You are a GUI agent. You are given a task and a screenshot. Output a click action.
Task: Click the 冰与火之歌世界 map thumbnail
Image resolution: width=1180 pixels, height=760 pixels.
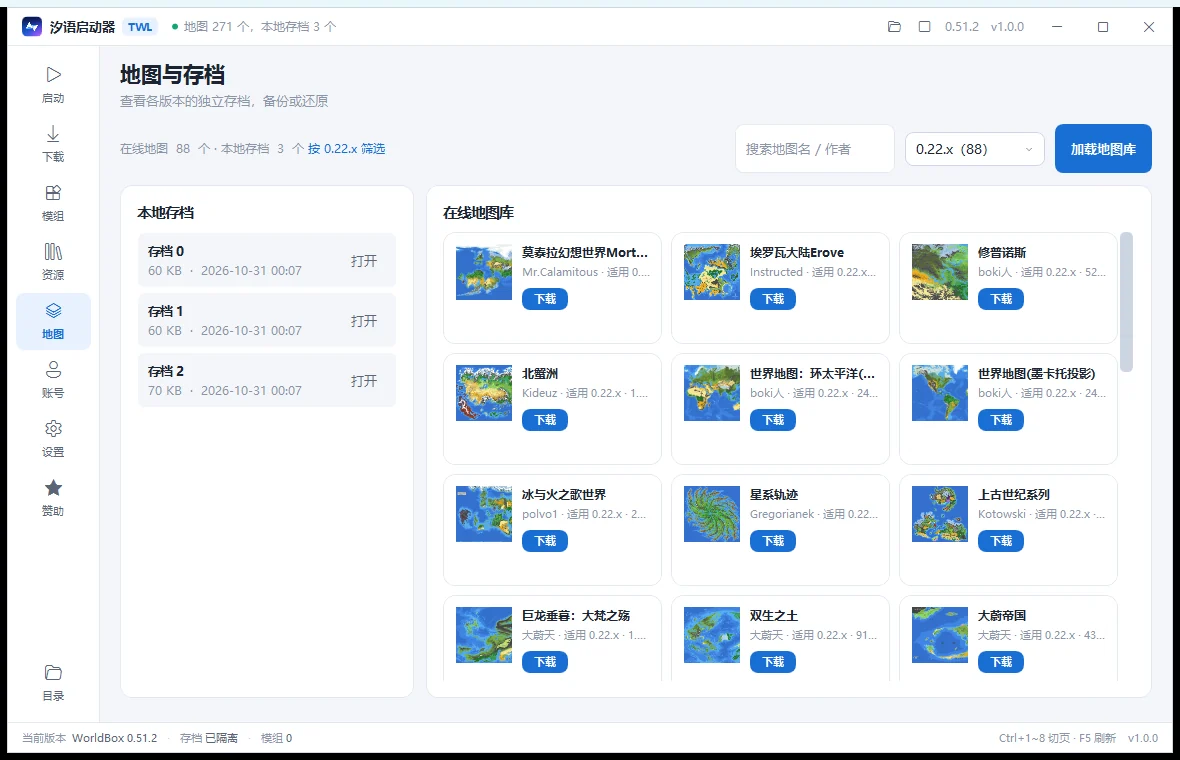coord(484,514)
